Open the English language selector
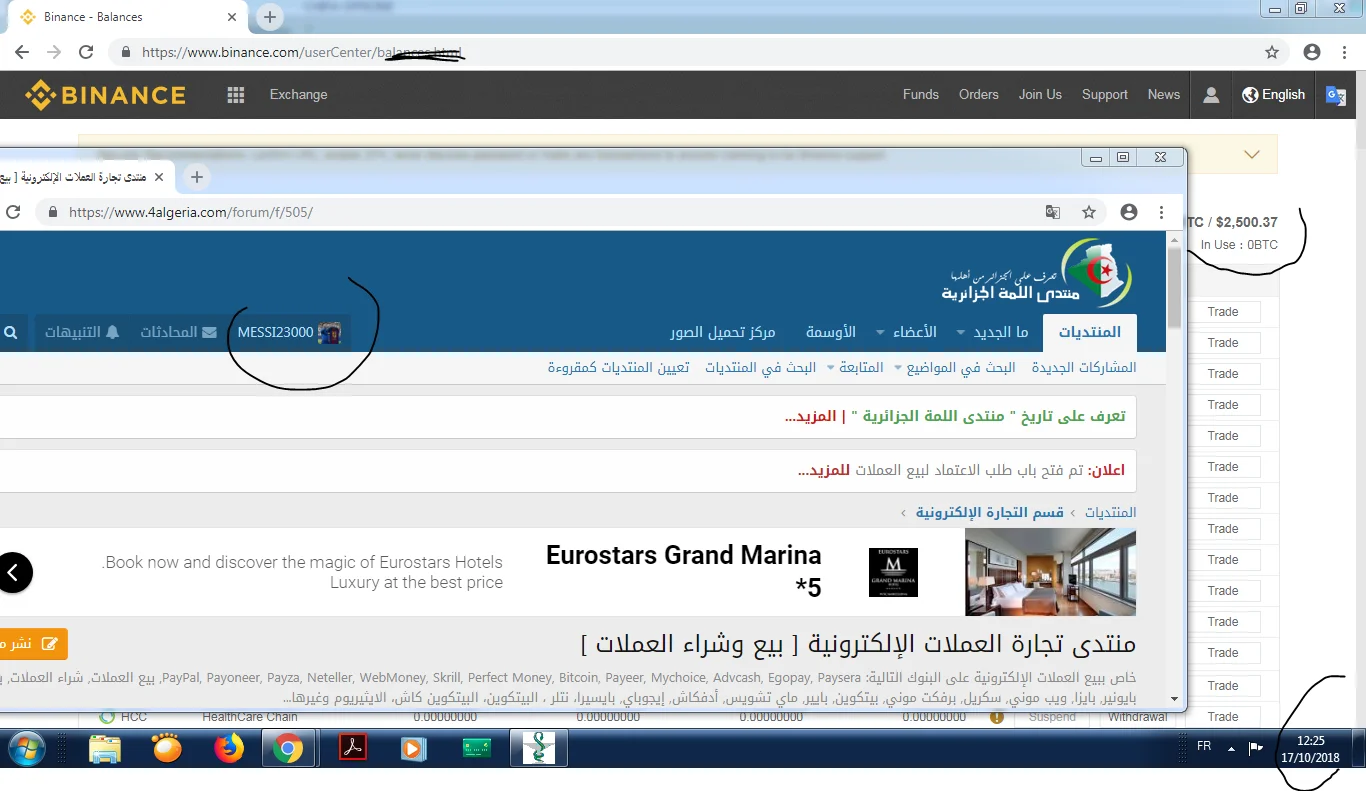Screen dimensions: 1366x791 [1273, 95]
